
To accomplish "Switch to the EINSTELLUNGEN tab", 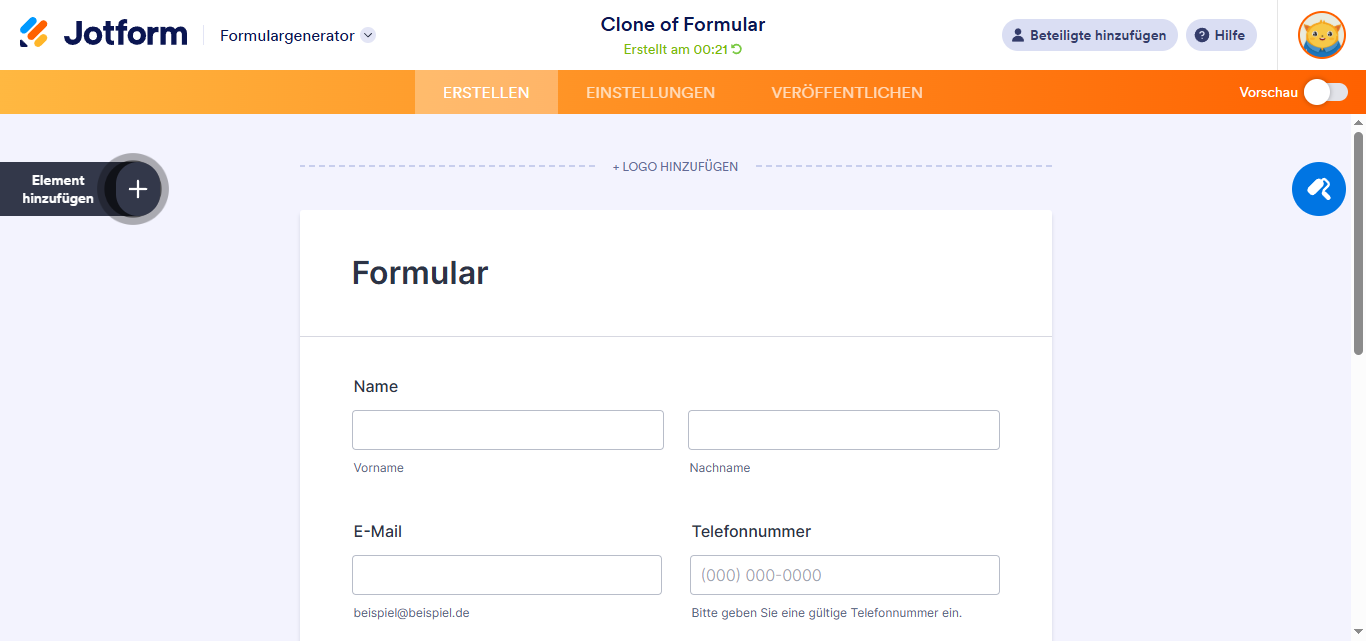I will tap(650, 92).
